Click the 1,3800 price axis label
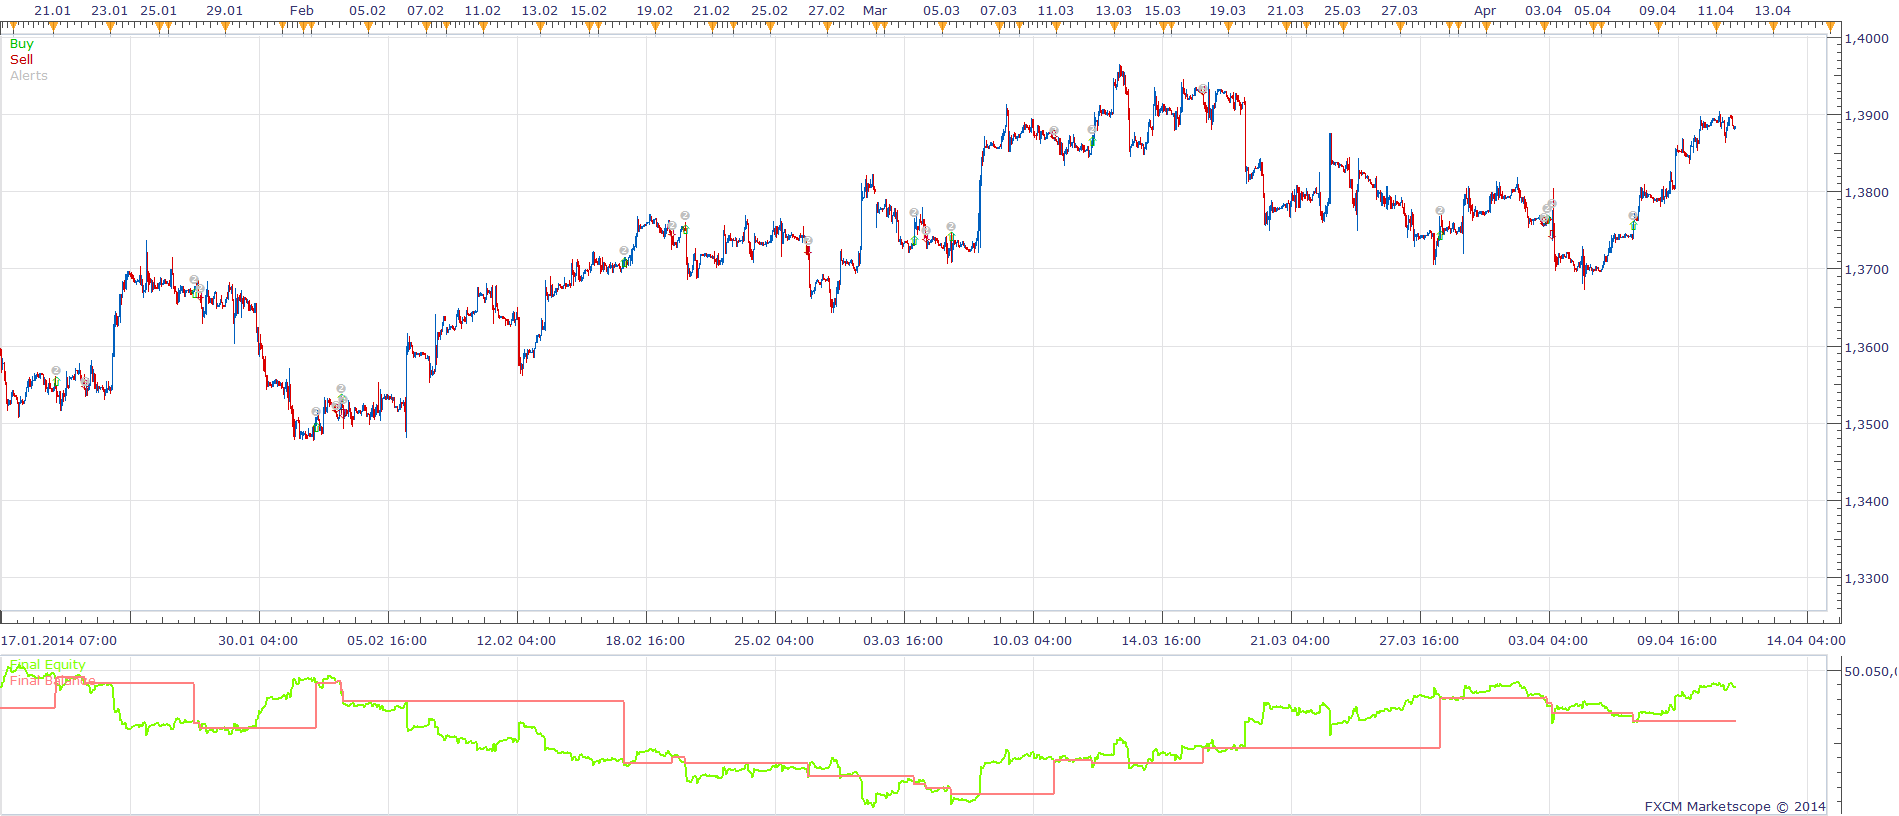Image resolution: width=1899 pixels, height=816 pixels. click(1867, 193)
